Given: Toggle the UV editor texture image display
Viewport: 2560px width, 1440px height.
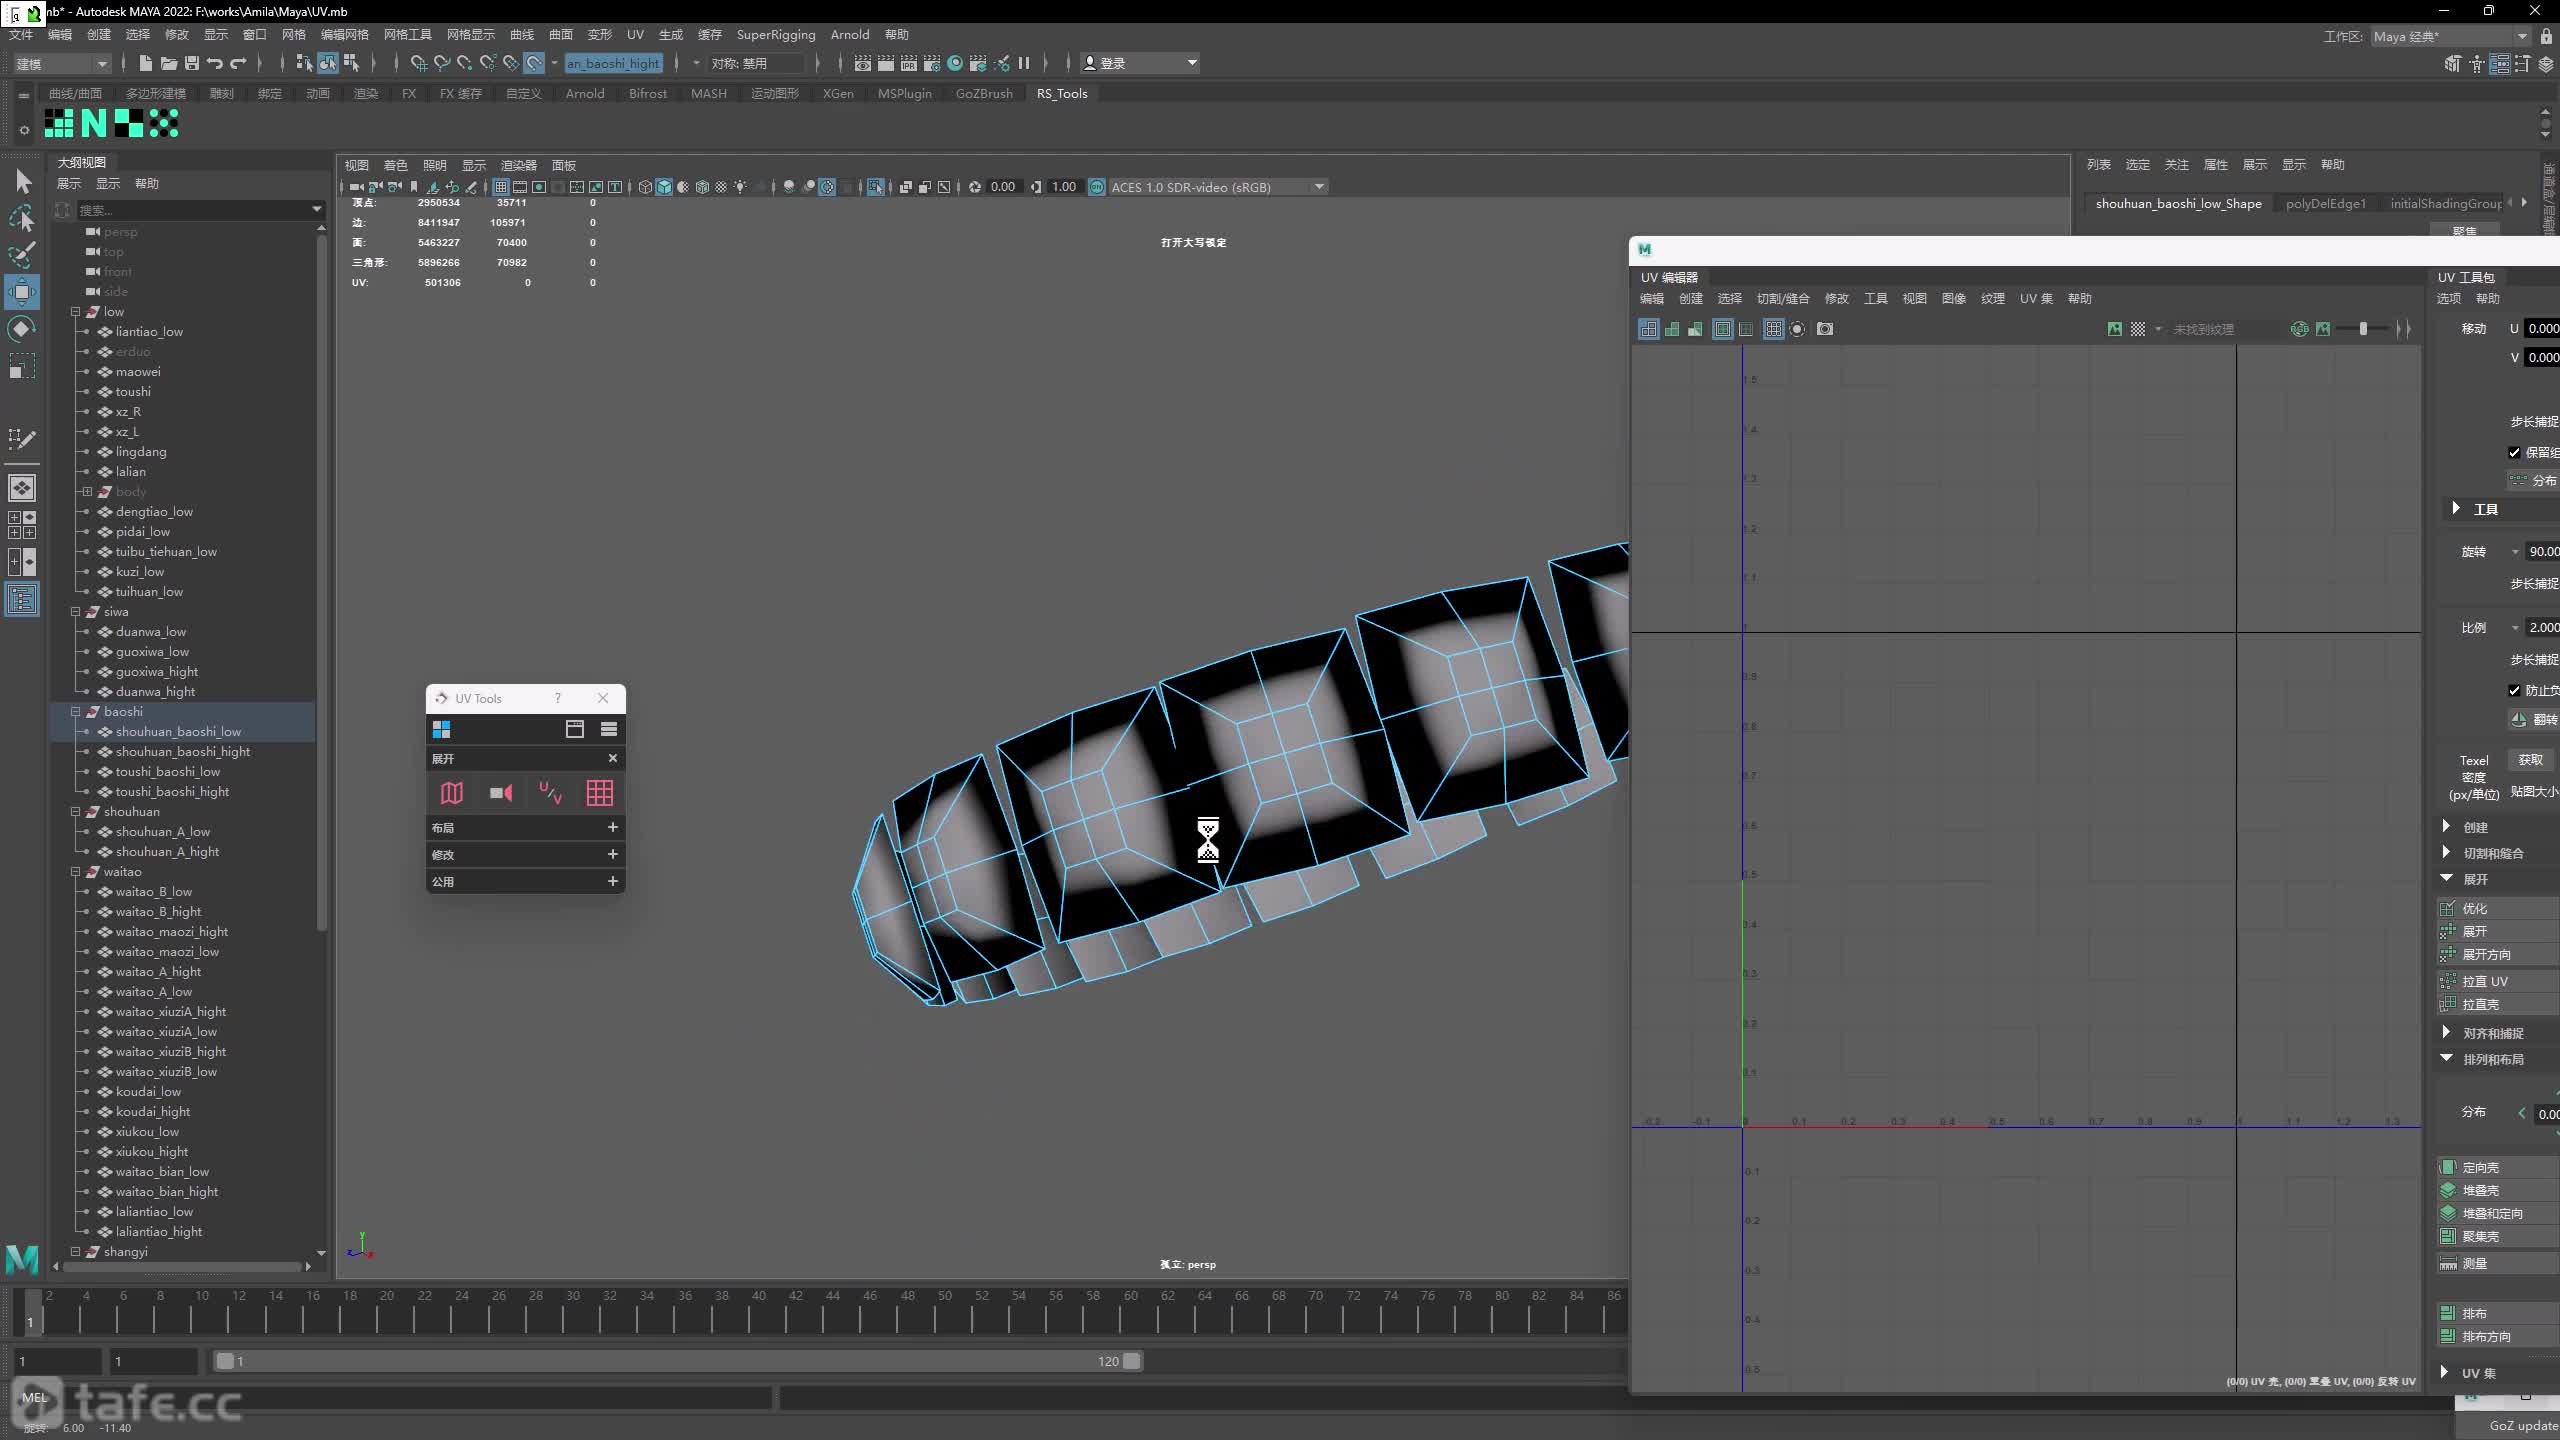Looking at the screenshot, I should pos(2114,329).
